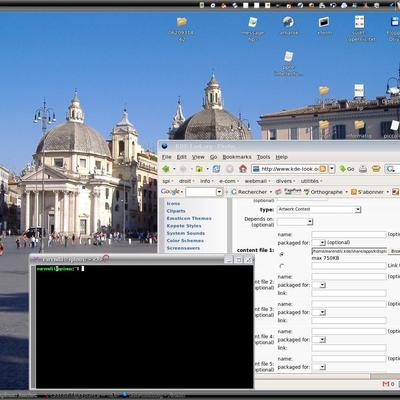This screenshot has height=400, width=400.
Task: Go up a level via the folder-up icon
Action: [199, 169]
